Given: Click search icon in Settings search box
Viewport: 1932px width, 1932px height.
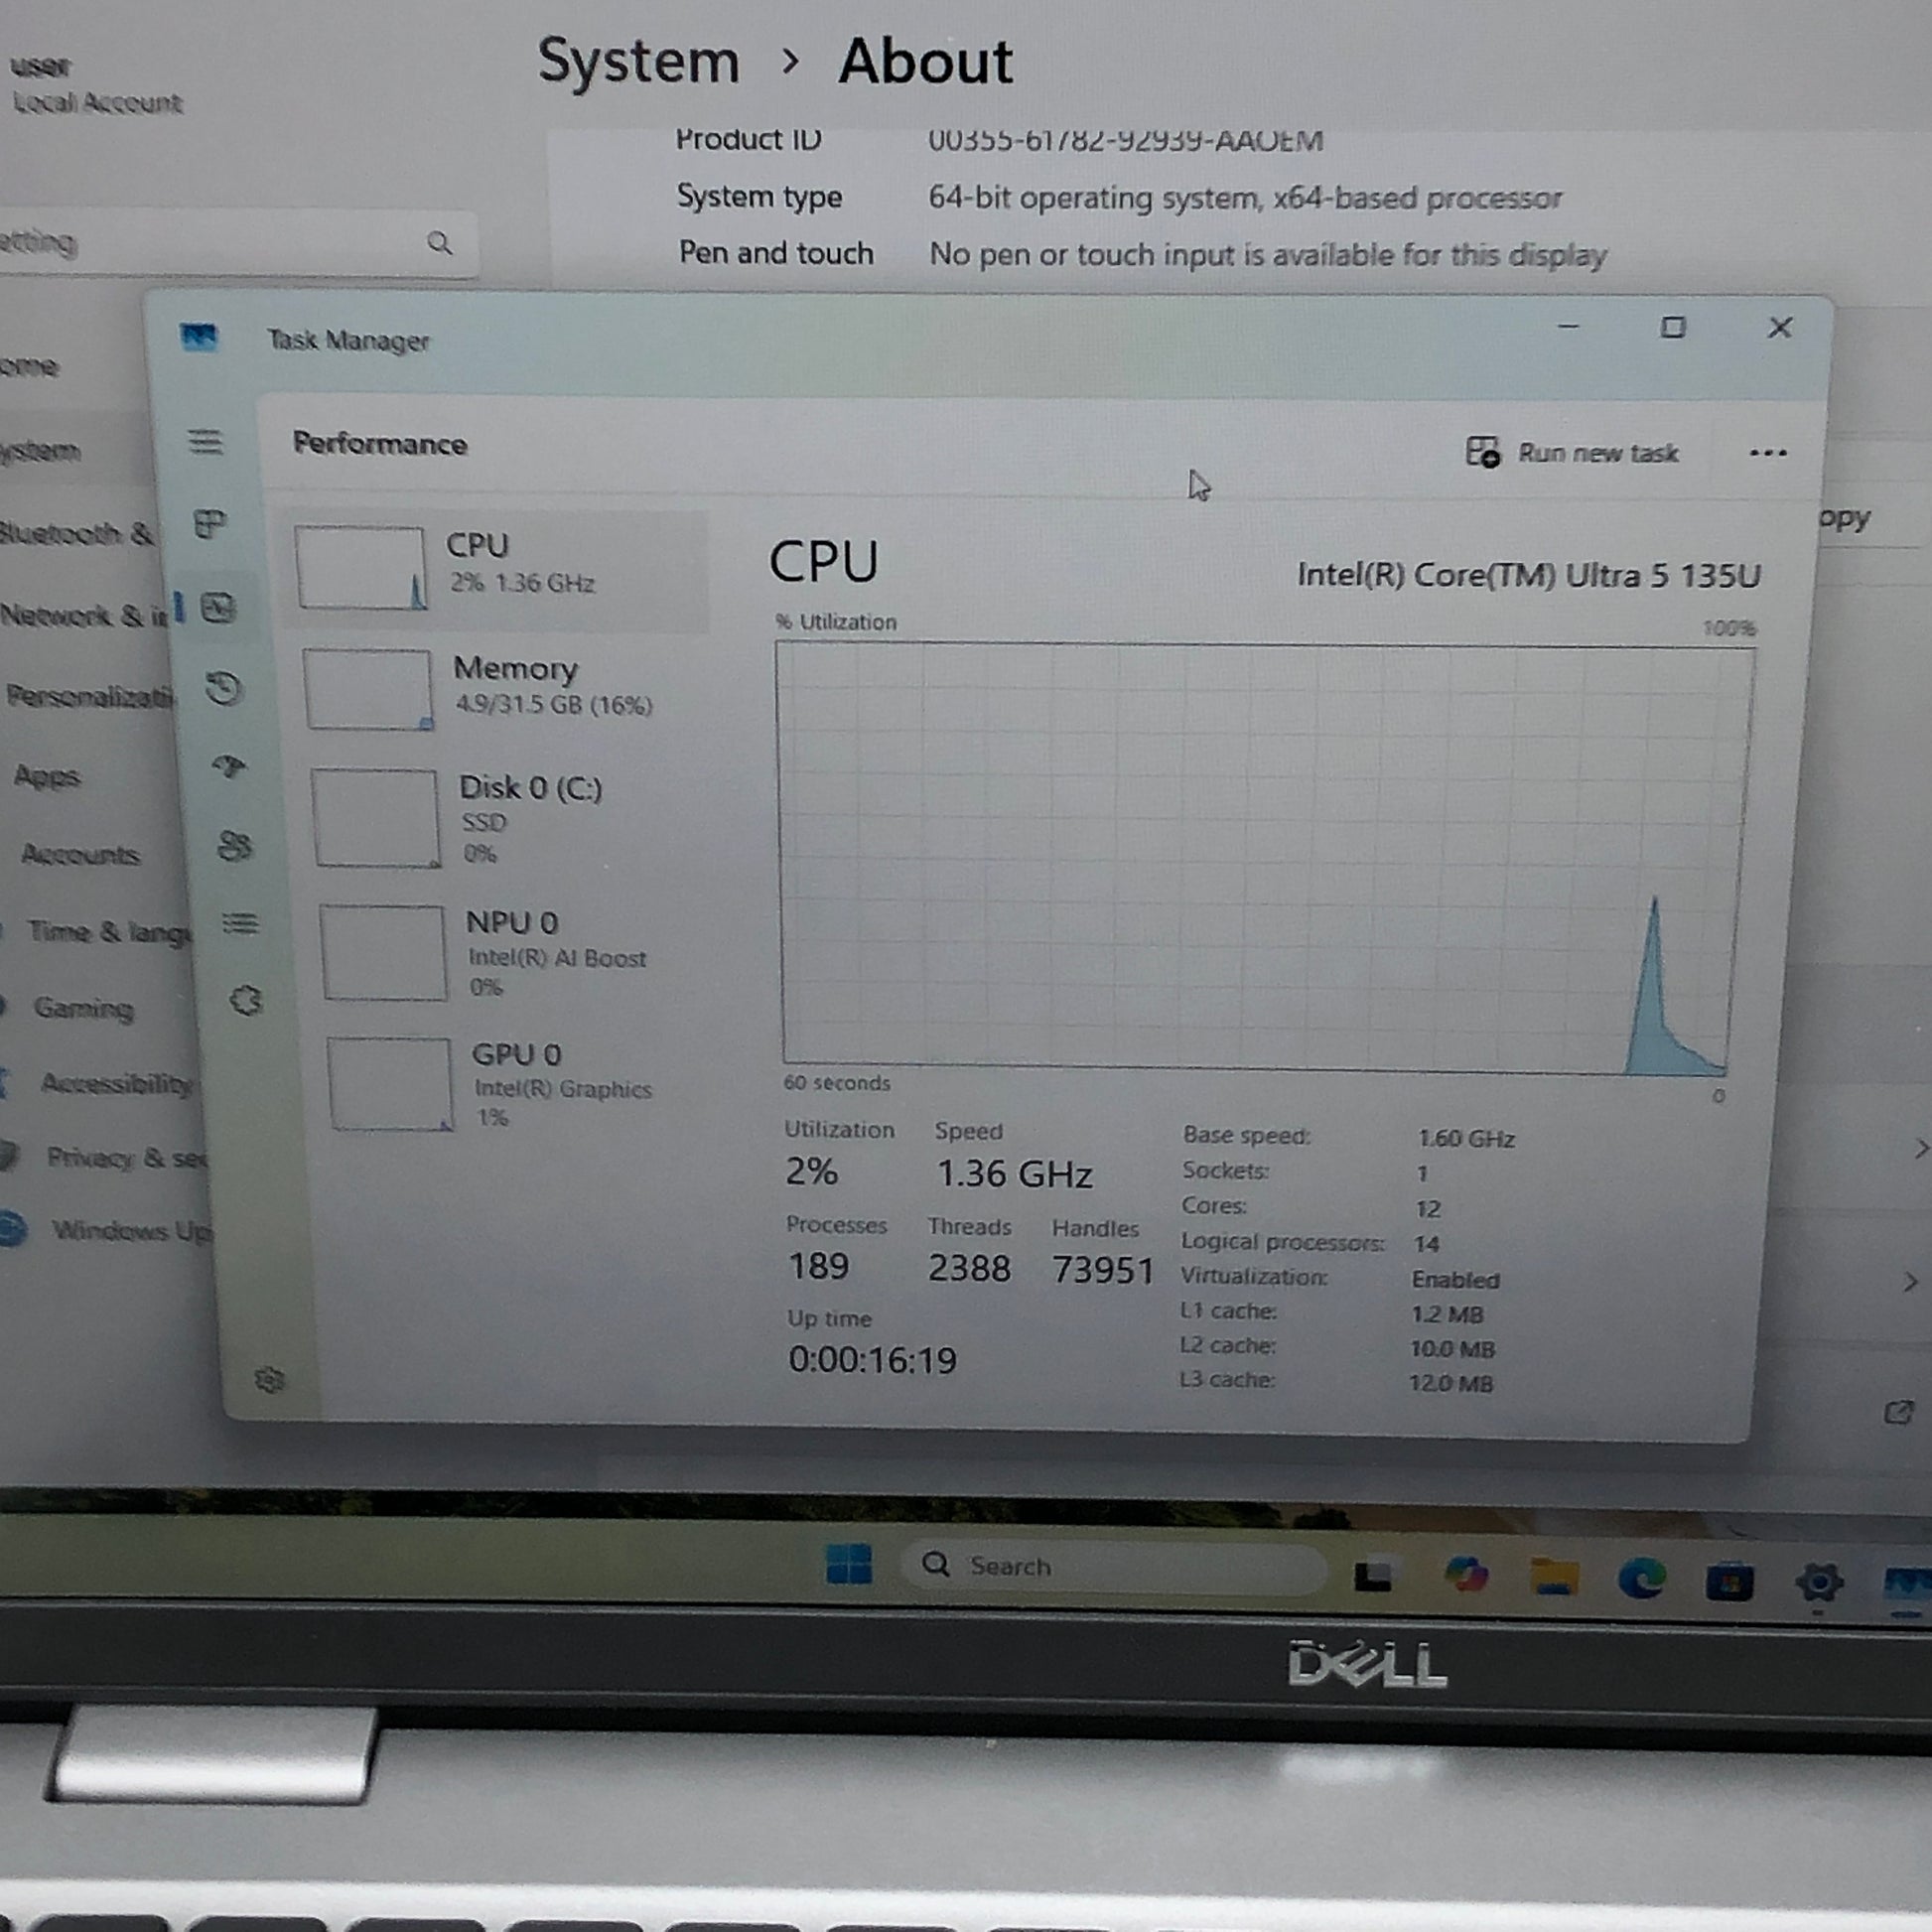Looking at the screenshot, I should tap(439, 243).
